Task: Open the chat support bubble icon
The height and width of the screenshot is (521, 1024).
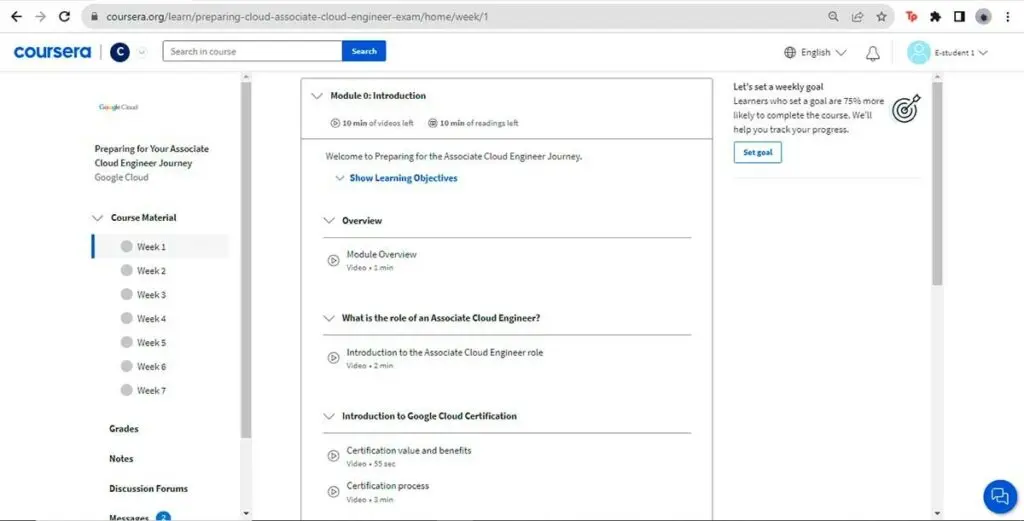Action: point(1000,496)
